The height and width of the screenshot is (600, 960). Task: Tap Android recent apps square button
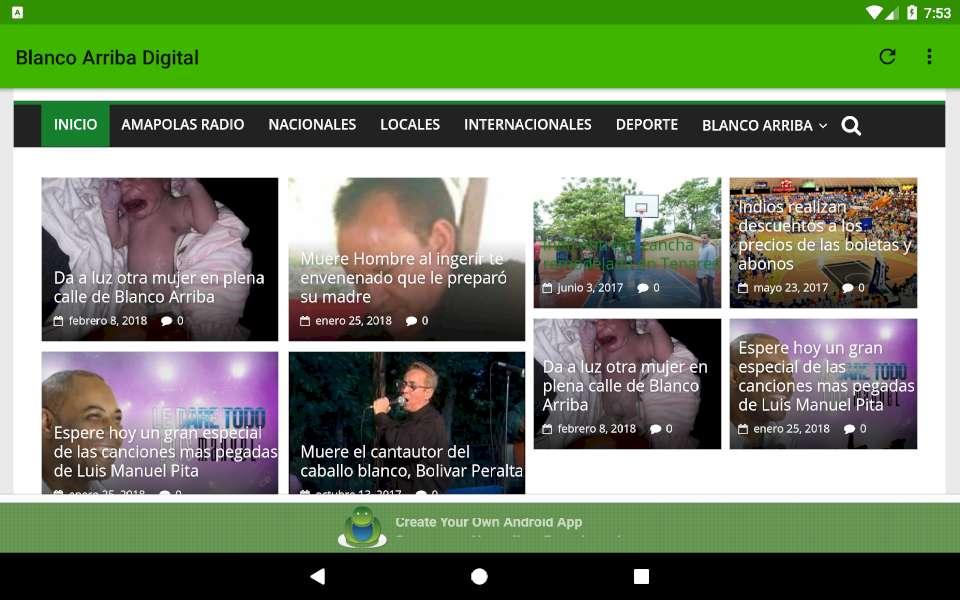coord(641,576)
